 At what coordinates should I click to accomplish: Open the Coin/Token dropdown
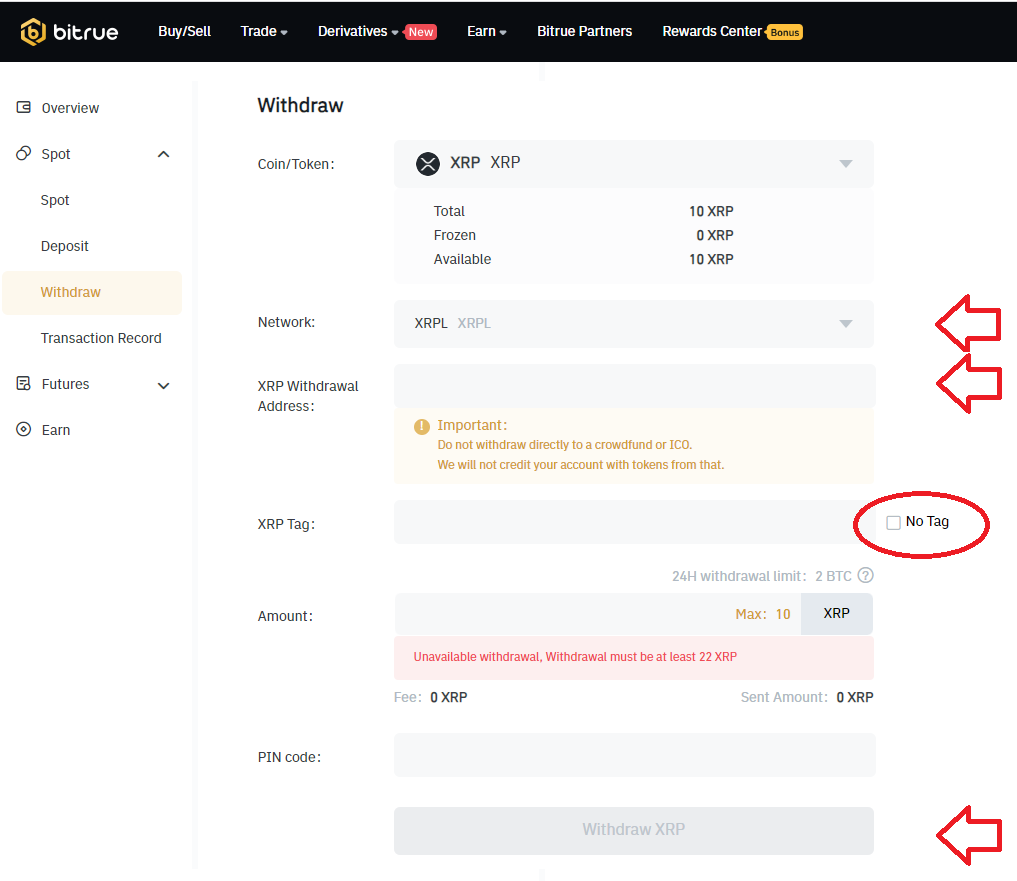point(845,164)
